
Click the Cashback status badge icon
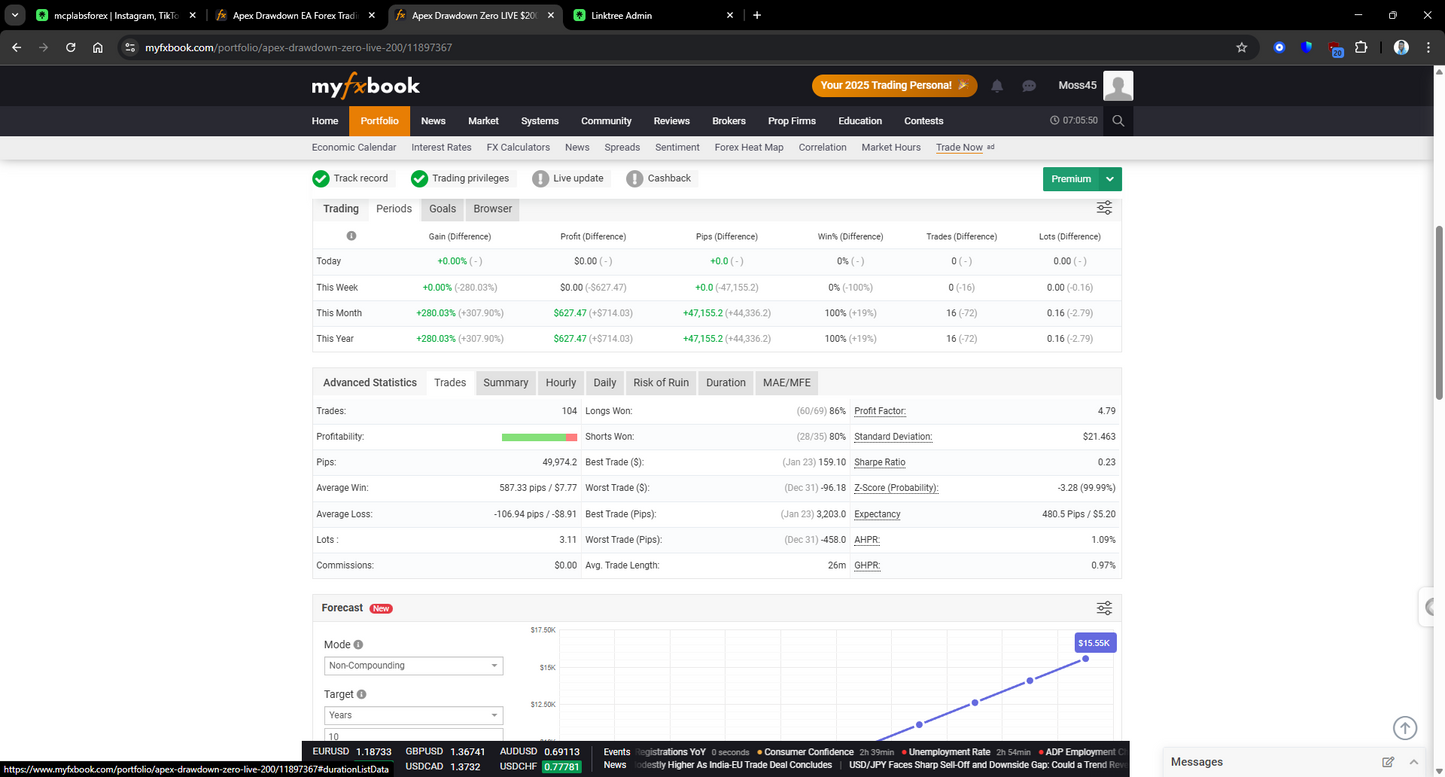(634, 178)
